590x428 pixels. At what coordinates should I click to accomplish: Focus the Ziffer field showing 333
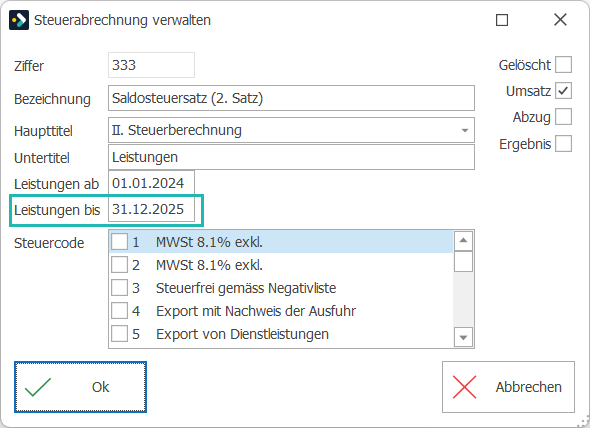click(x=151, y=65)
